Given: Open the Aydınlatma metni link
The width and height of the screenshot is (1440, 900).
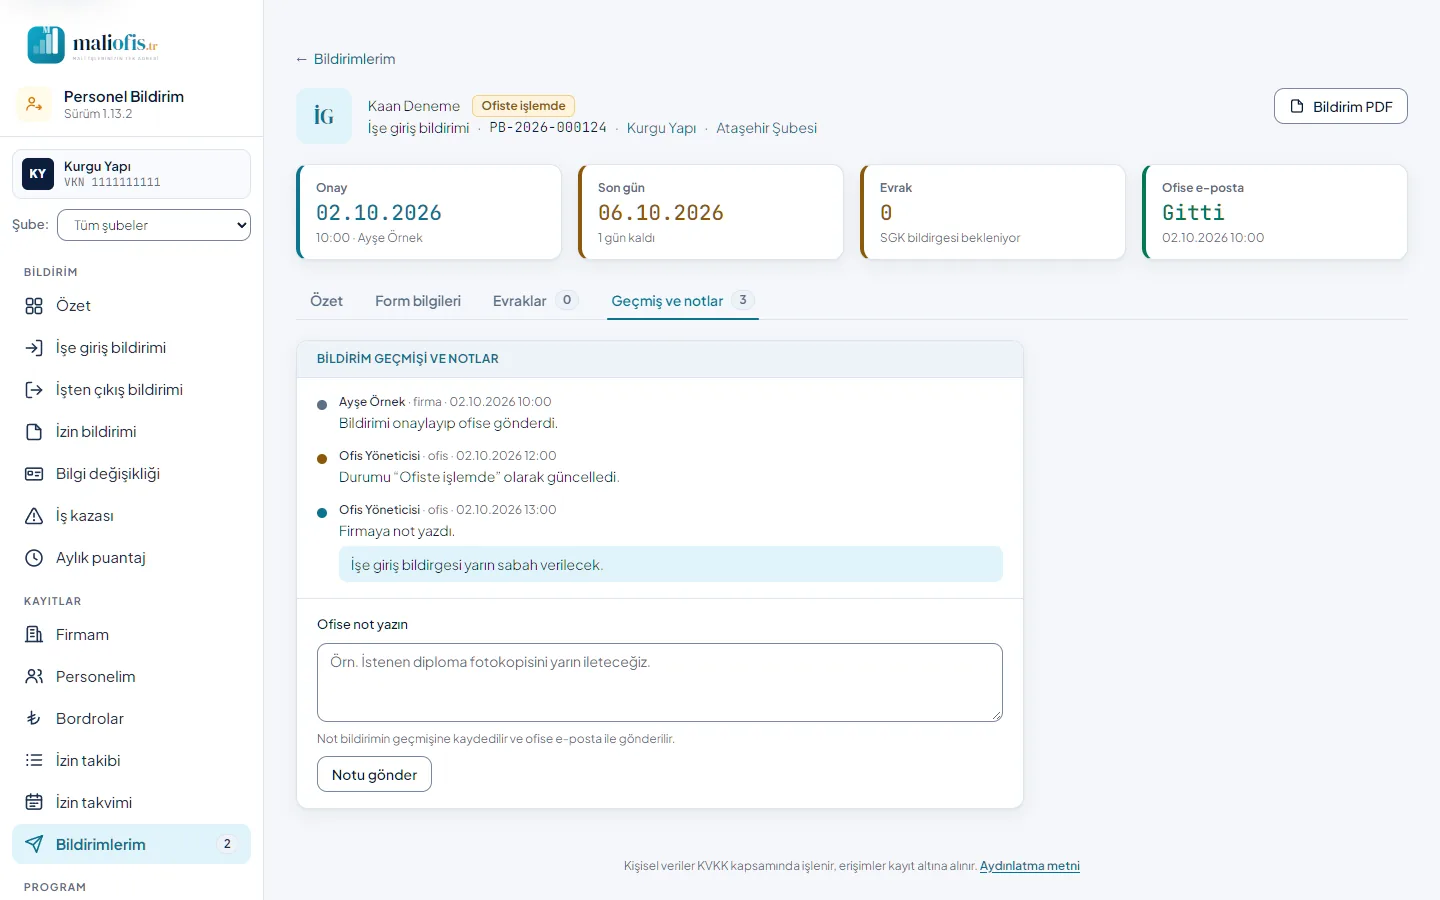Looking at the screenshot, I should point(1030,866).
